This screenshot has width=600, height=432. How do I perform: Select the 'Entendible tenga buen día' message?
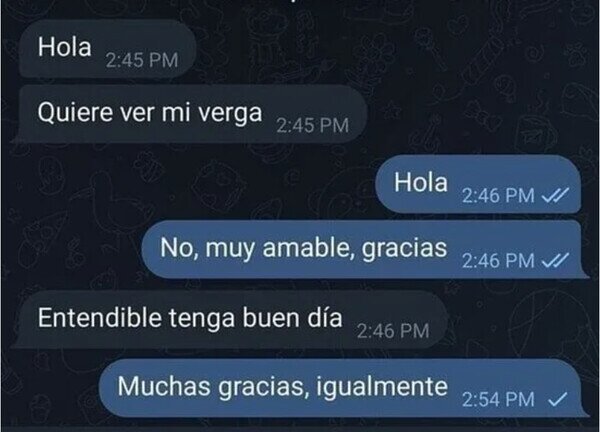click(x=230, y=319)
